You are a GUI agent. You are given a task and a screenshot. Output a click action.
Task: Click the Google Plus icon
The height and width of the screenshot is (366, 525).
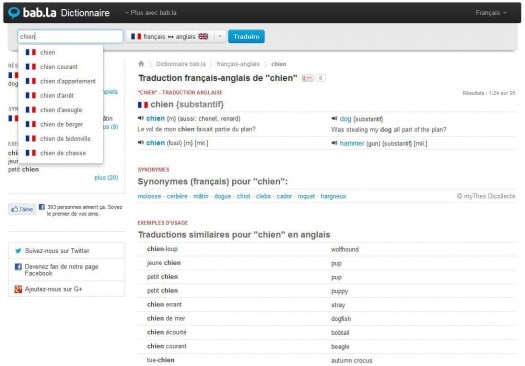point(18,289)
